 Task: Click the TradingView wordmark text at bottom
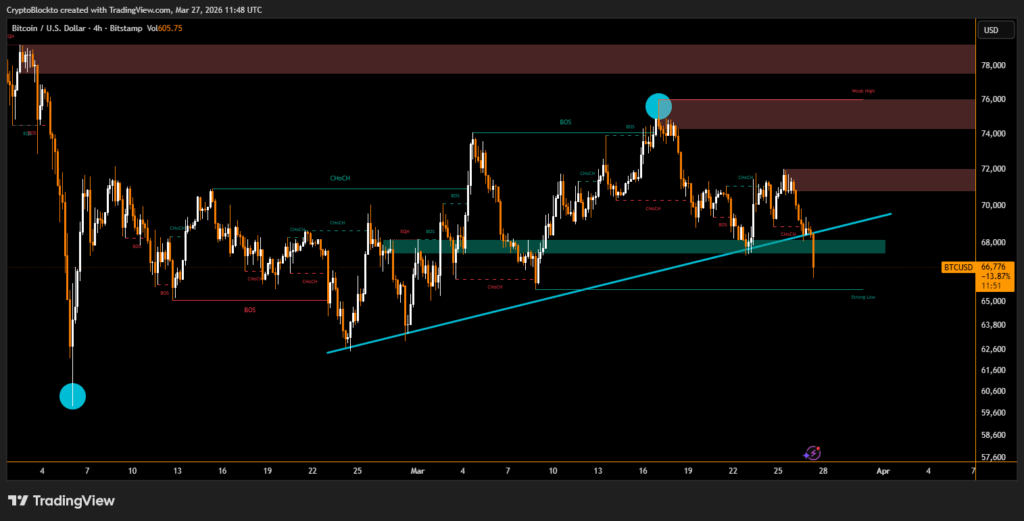(73, 501)
